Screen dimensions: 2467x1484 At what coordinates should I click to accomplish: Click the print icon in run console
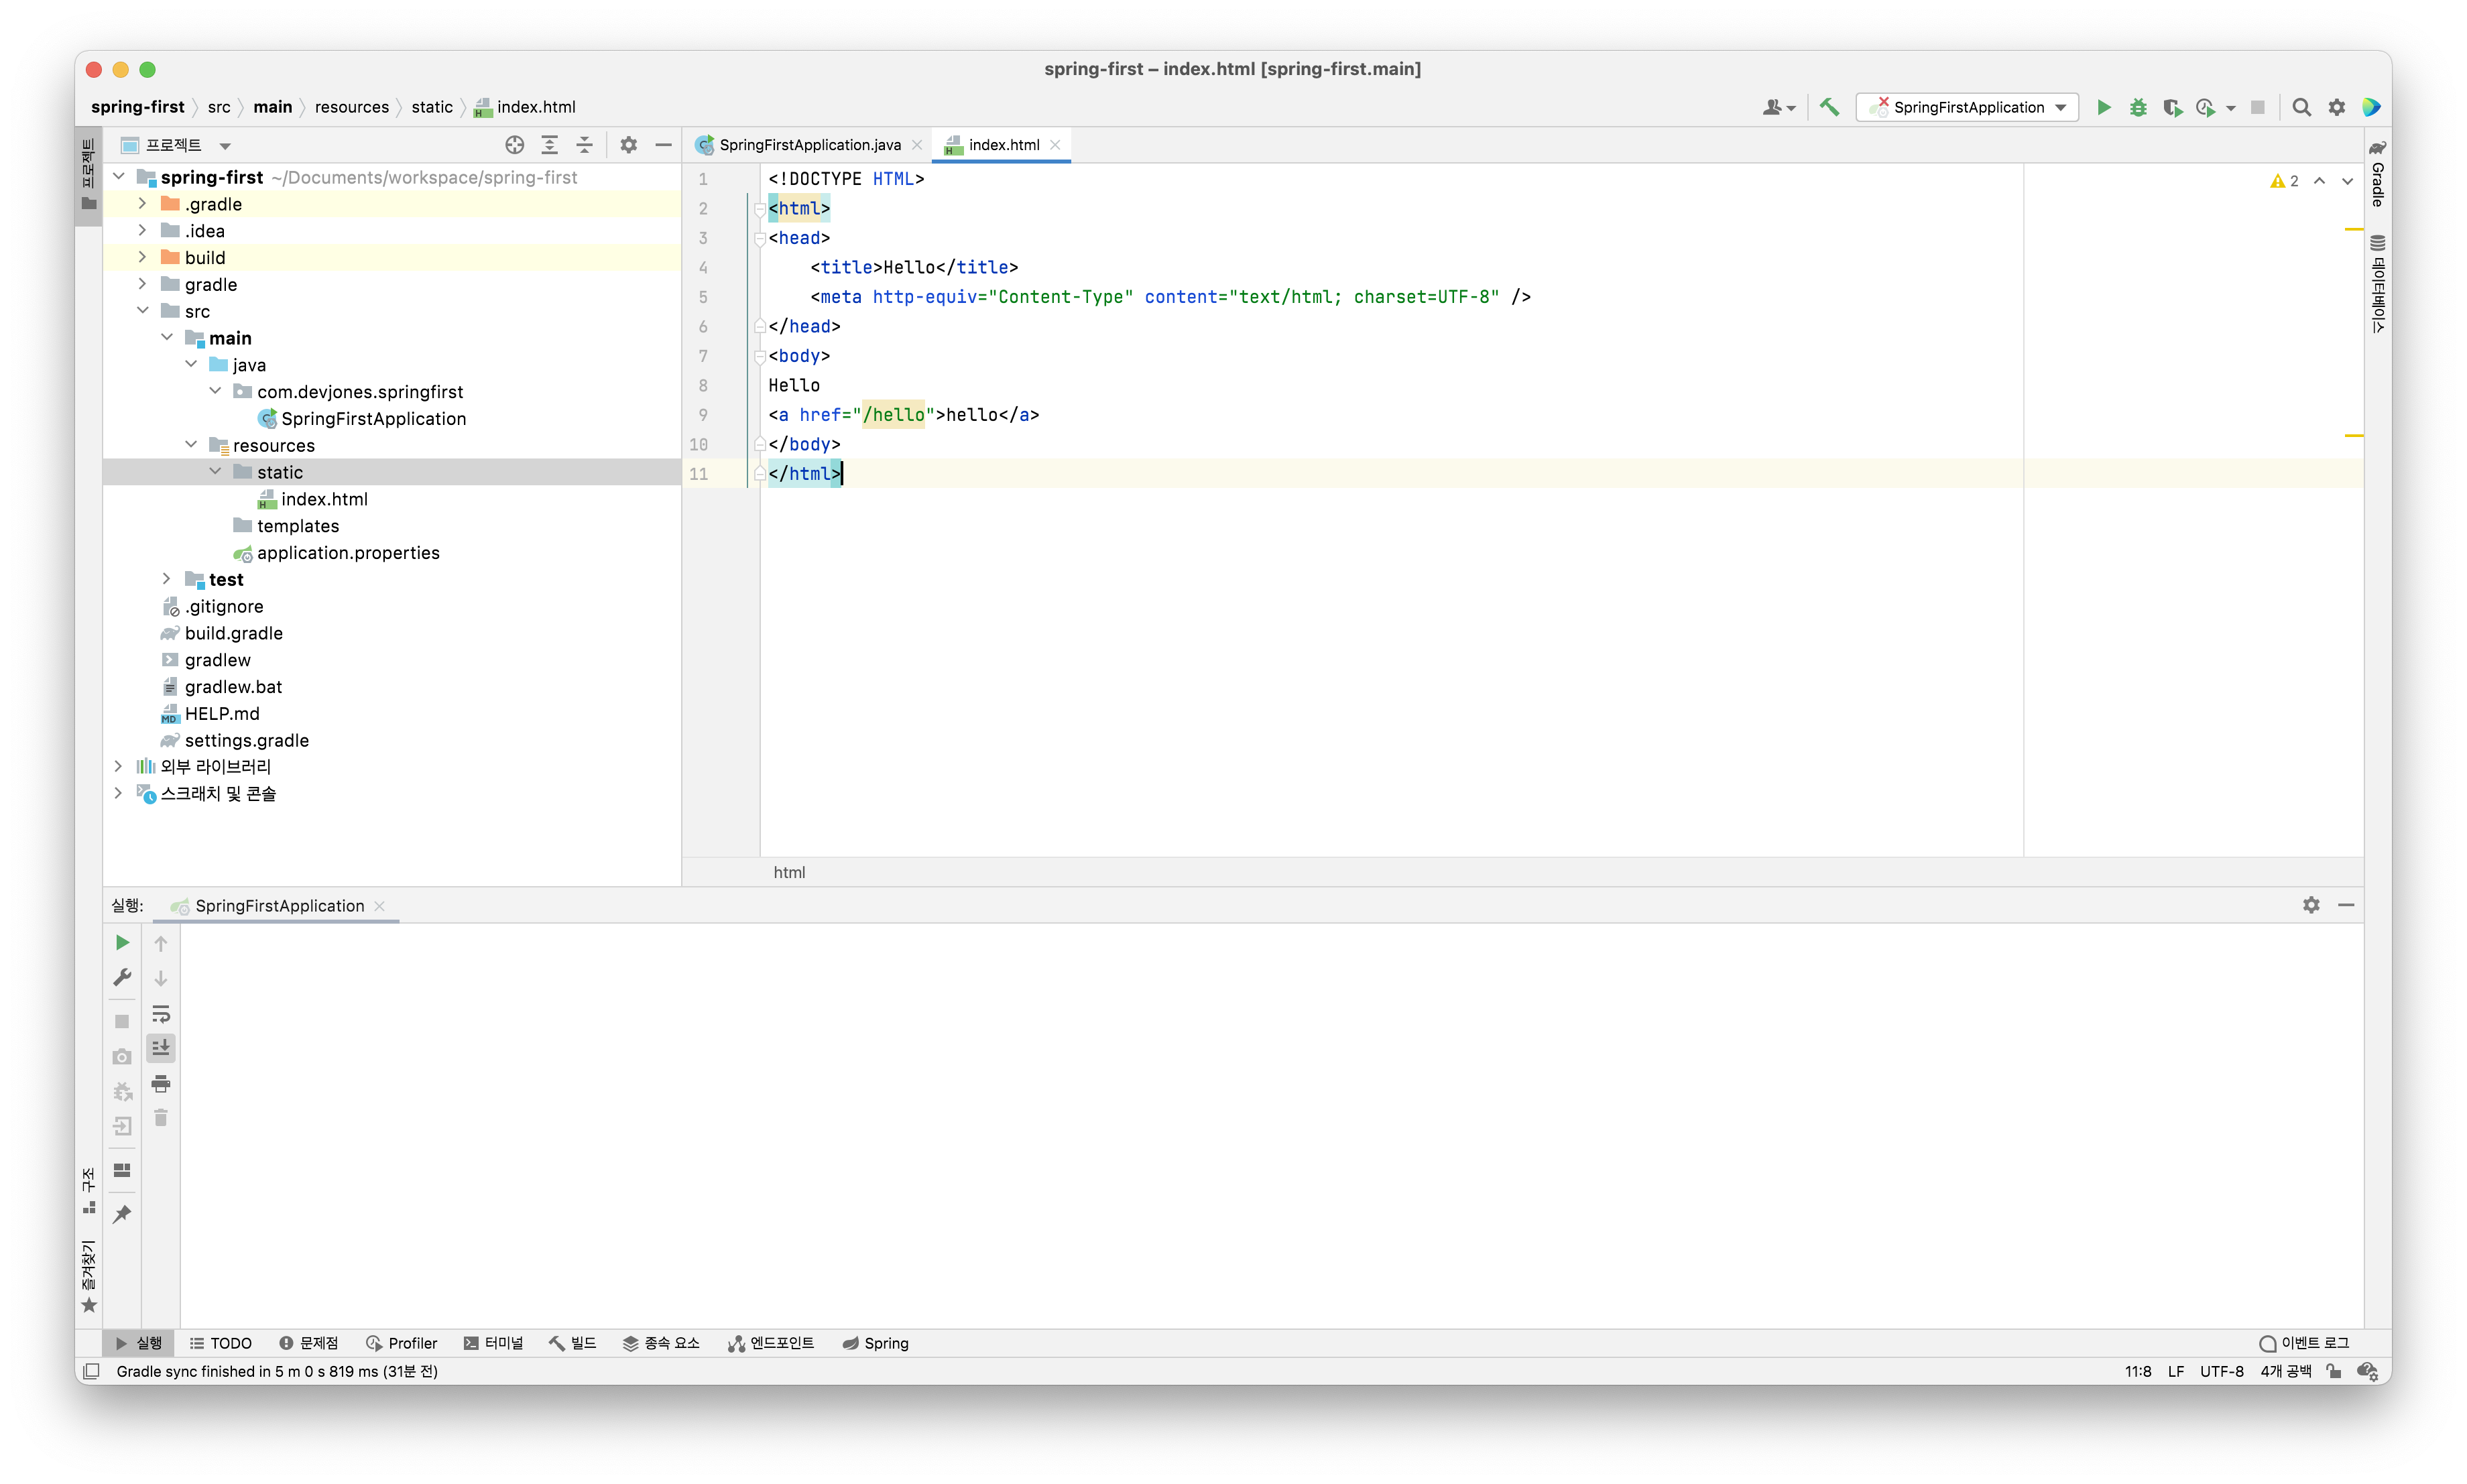click(161, 1083)
